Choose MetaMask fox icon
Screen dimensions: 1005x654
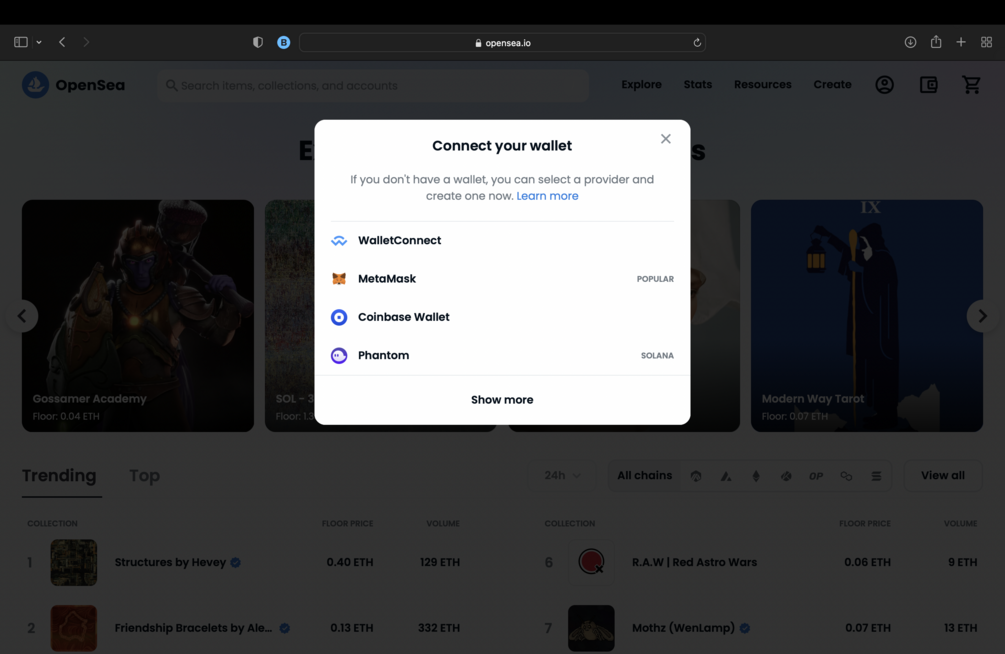coord(339,279)
